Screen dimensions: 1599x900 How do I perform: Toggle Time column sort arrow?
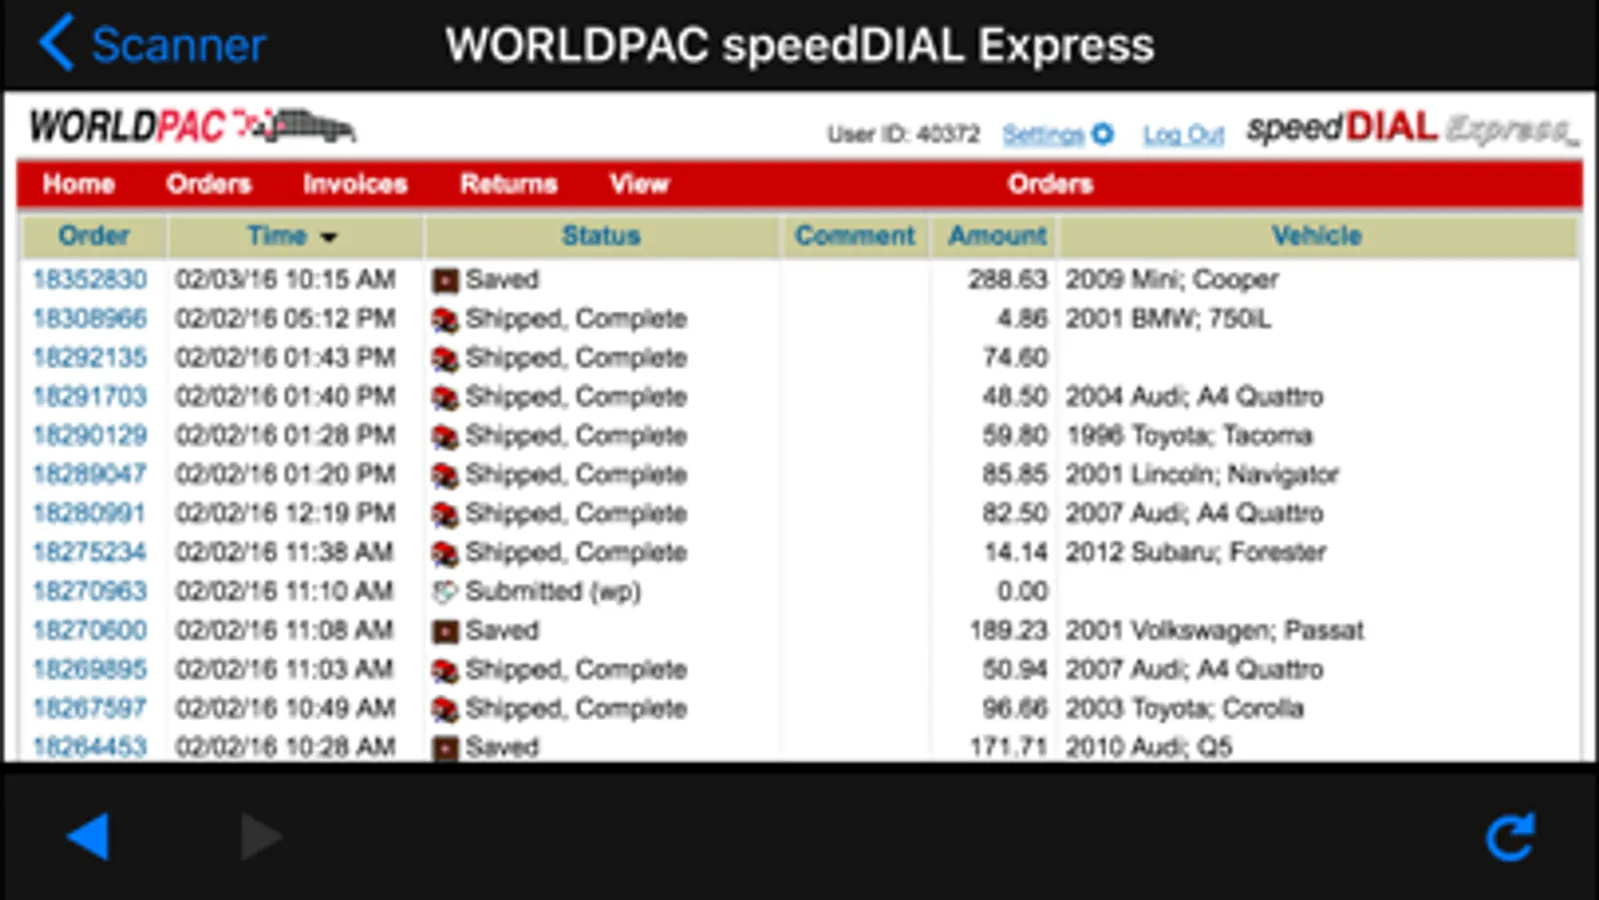329,238
